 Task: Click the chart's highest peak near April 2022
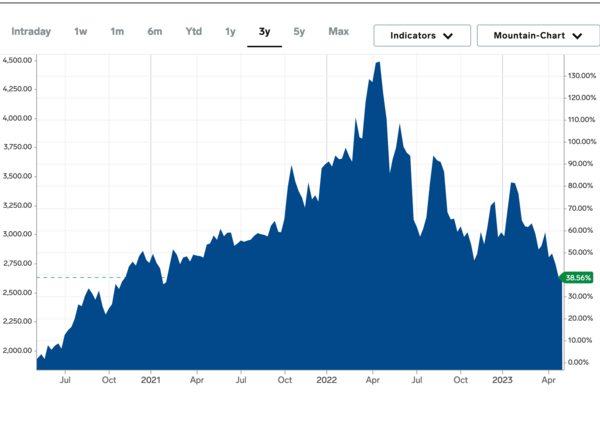click(377, 63)
